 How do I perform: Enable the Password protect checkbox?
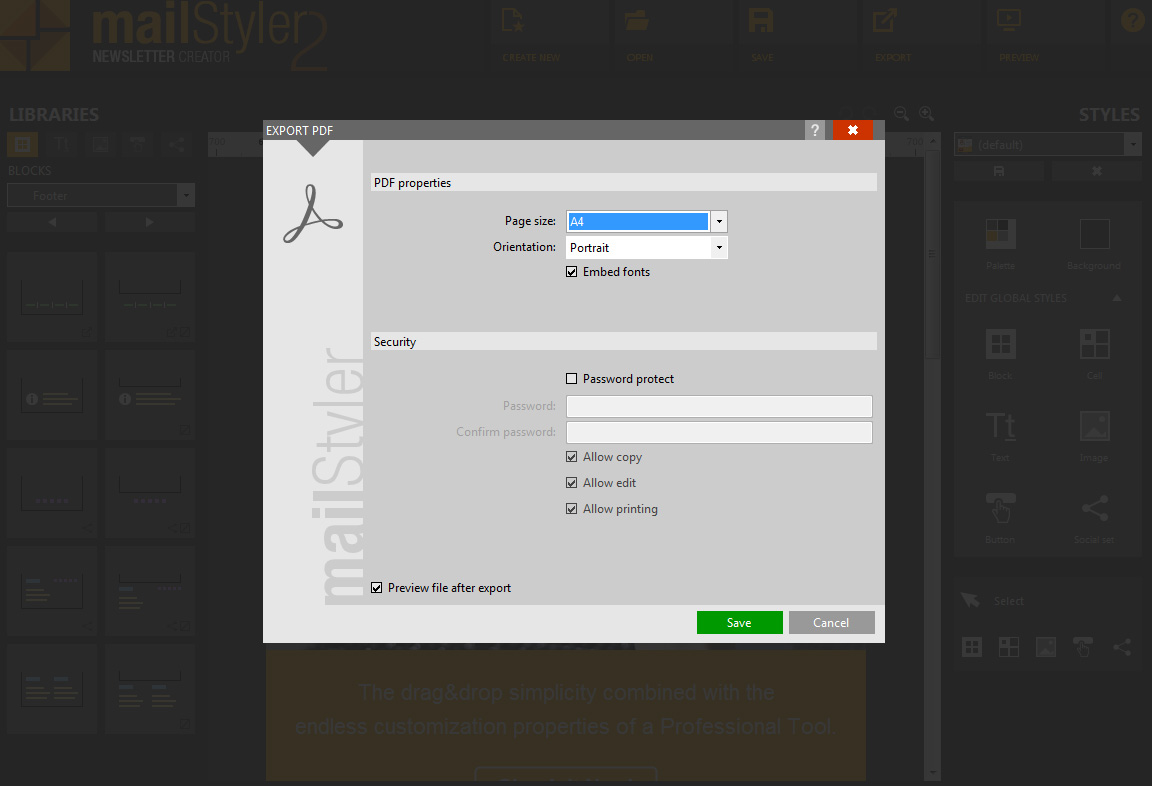572,379
